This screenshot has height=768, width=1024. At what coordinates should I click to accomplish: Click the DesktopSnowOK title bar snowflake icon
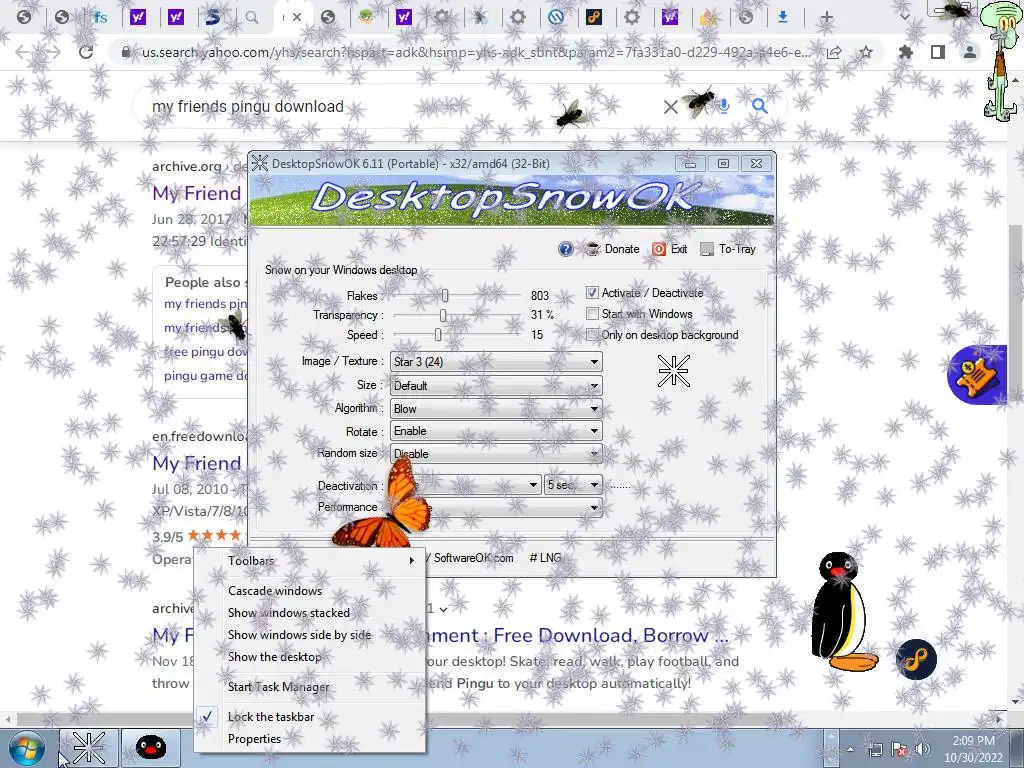259,163
